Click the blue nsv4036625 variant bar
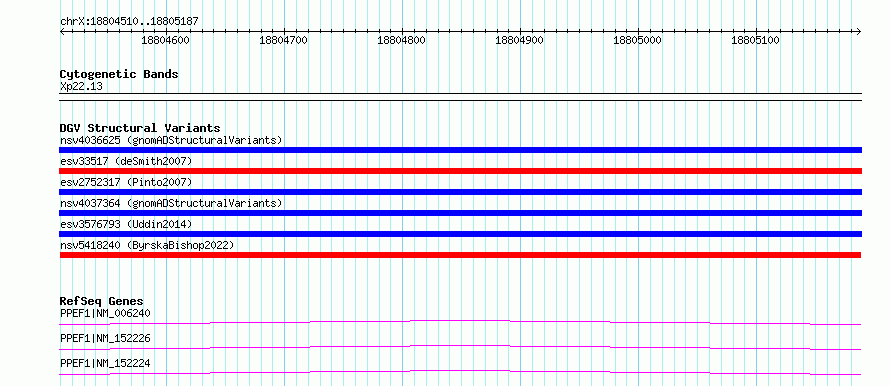This screenshot has width=890, height=386. (460, 150)
